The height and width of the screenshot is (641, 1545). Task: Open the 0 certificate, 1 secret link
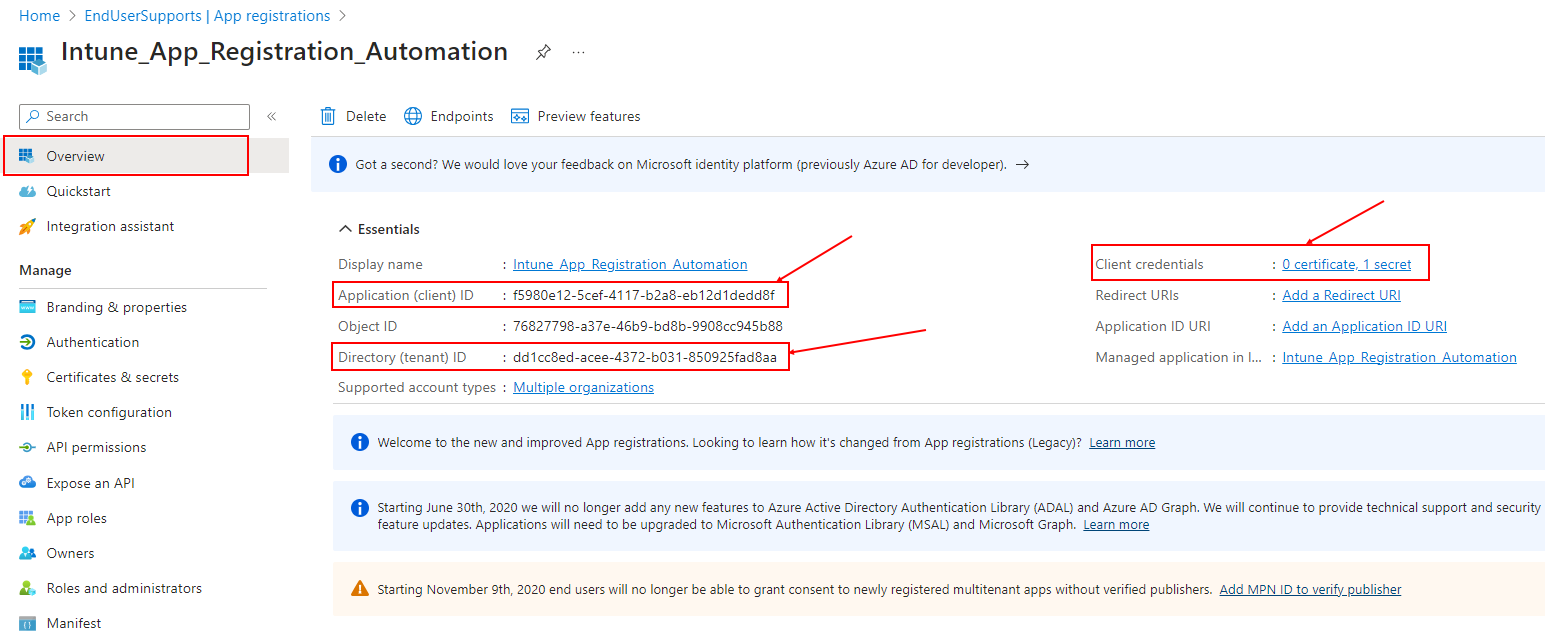tap(1347, 264)
